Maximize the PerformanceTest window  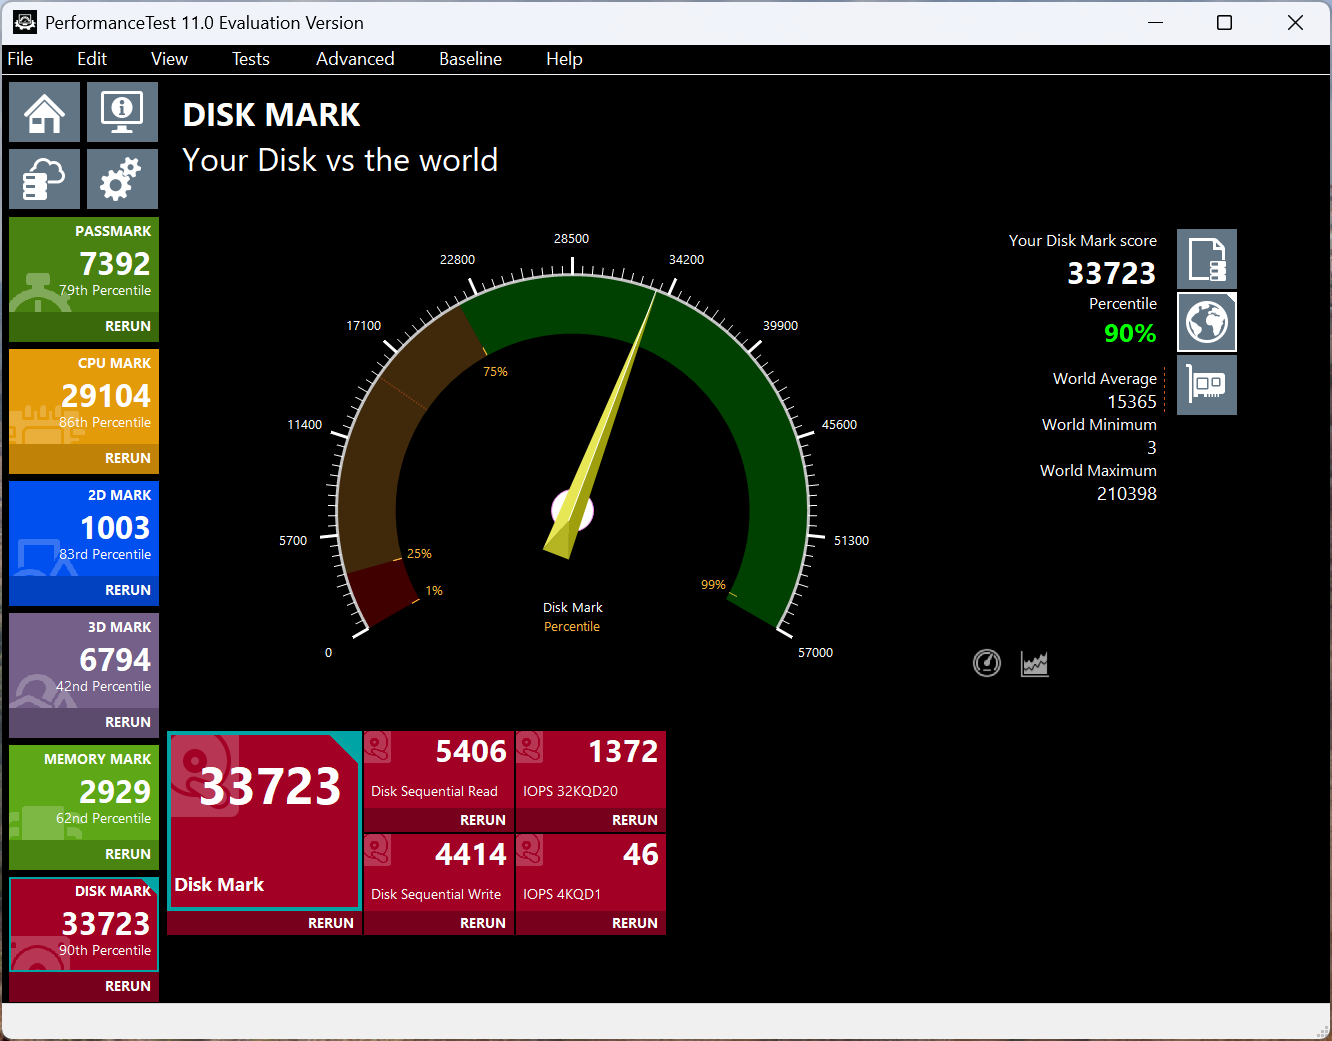point(1224,22)
